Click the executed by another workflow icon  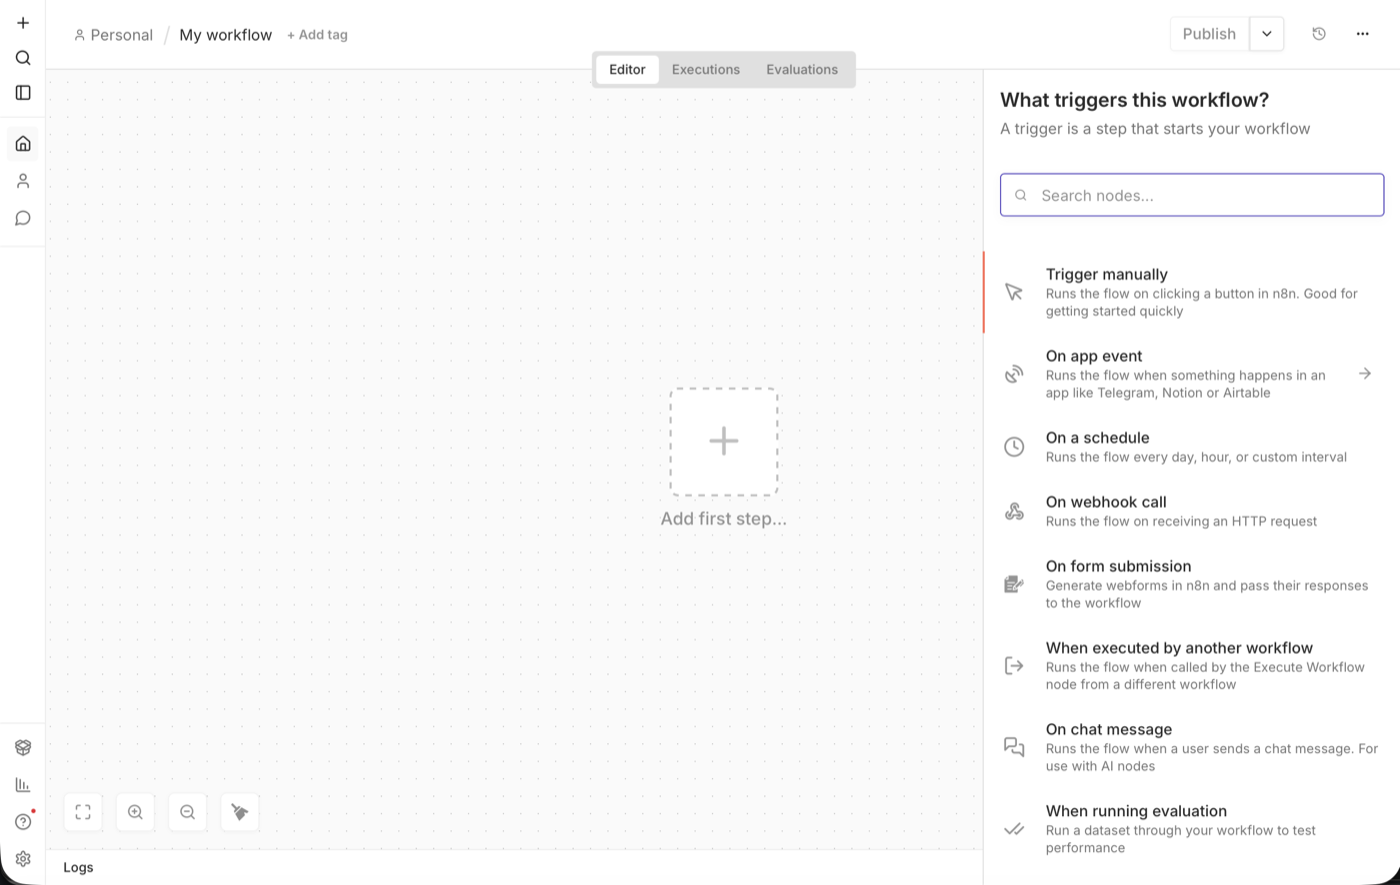click(1014, 666)
